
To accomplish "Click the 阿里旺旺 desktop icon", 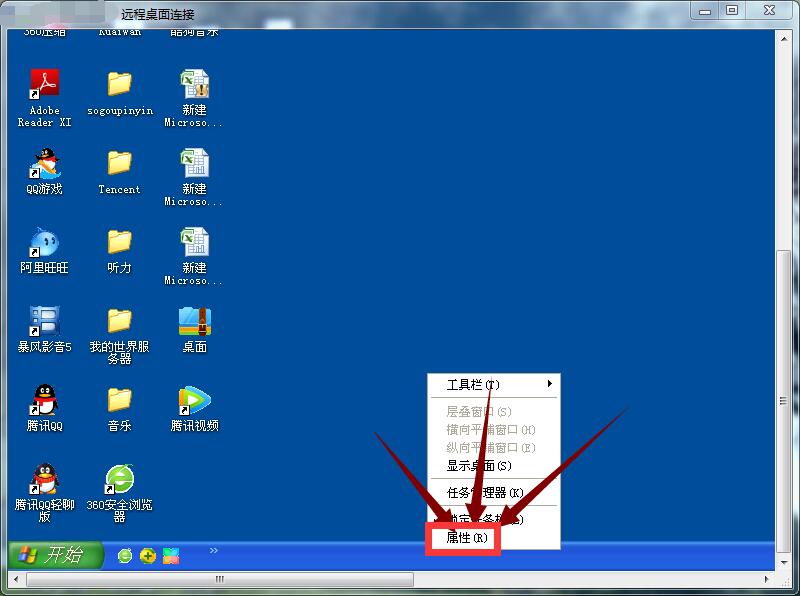I will (44, 242).
